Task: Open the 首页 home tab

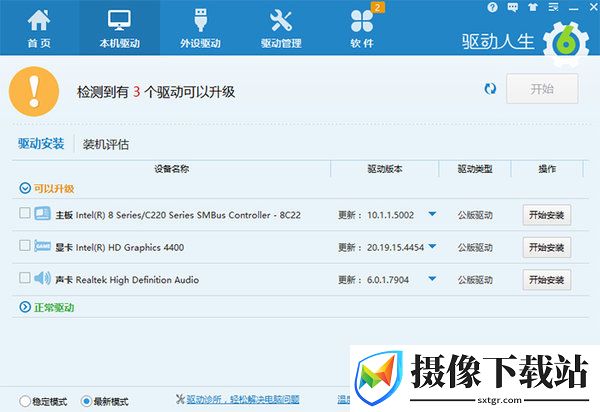Action: point(39,28)
